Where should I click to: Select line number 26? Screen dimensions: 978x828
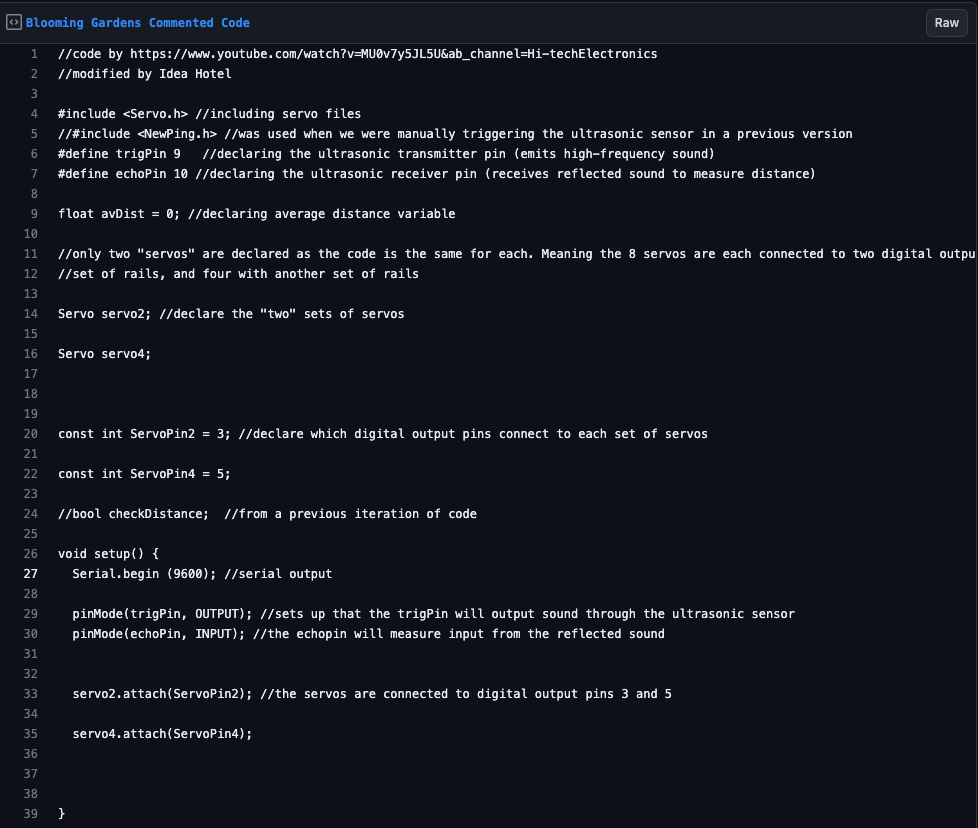[x=31, y=554]
